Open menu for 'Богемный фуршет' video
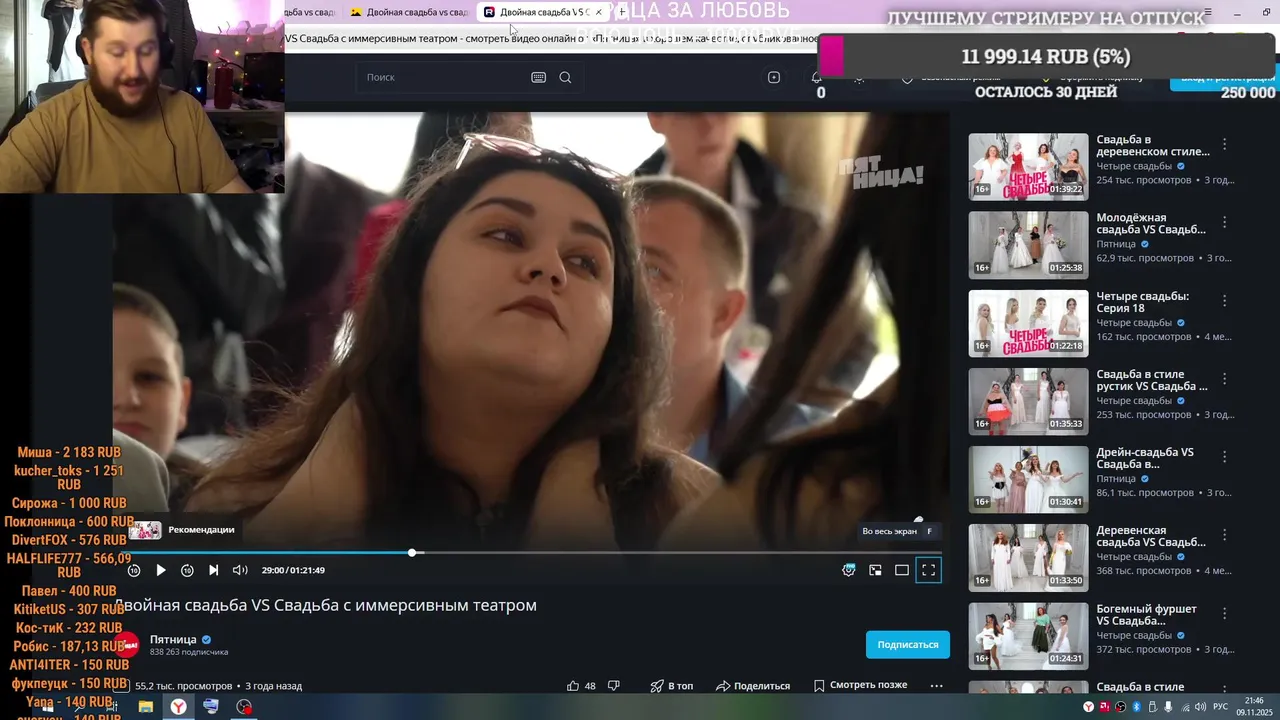 tap(1224, 613)
